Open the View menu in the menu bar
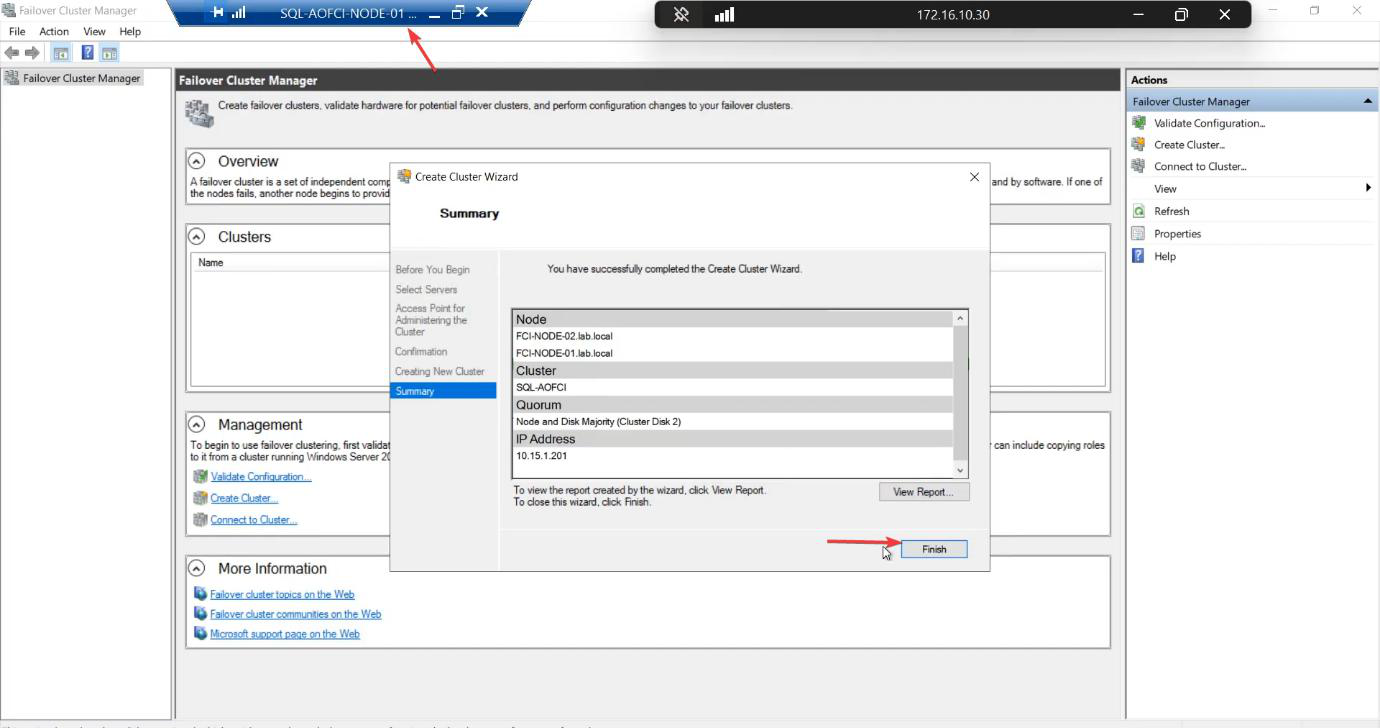Image resolution: width=1380 pixels, height=728 pixels. pyautogui.click(x=94, y=31)
